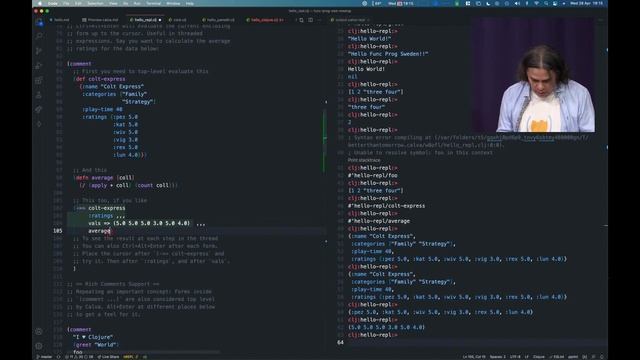The height and width of the screenshot is (360, 640).
Task: Open the Source Control view
Action: click(x=39, y=51)
